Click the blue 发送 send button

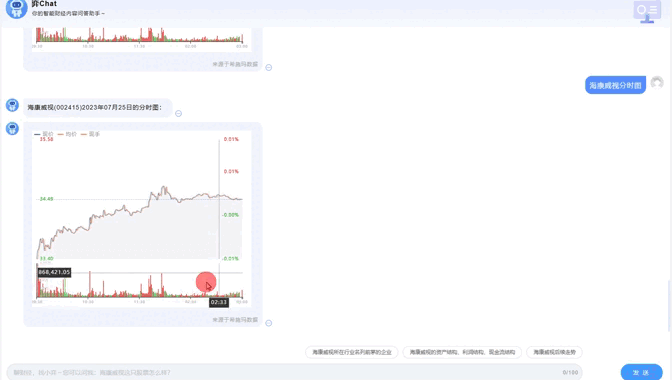tap(641, 372)
